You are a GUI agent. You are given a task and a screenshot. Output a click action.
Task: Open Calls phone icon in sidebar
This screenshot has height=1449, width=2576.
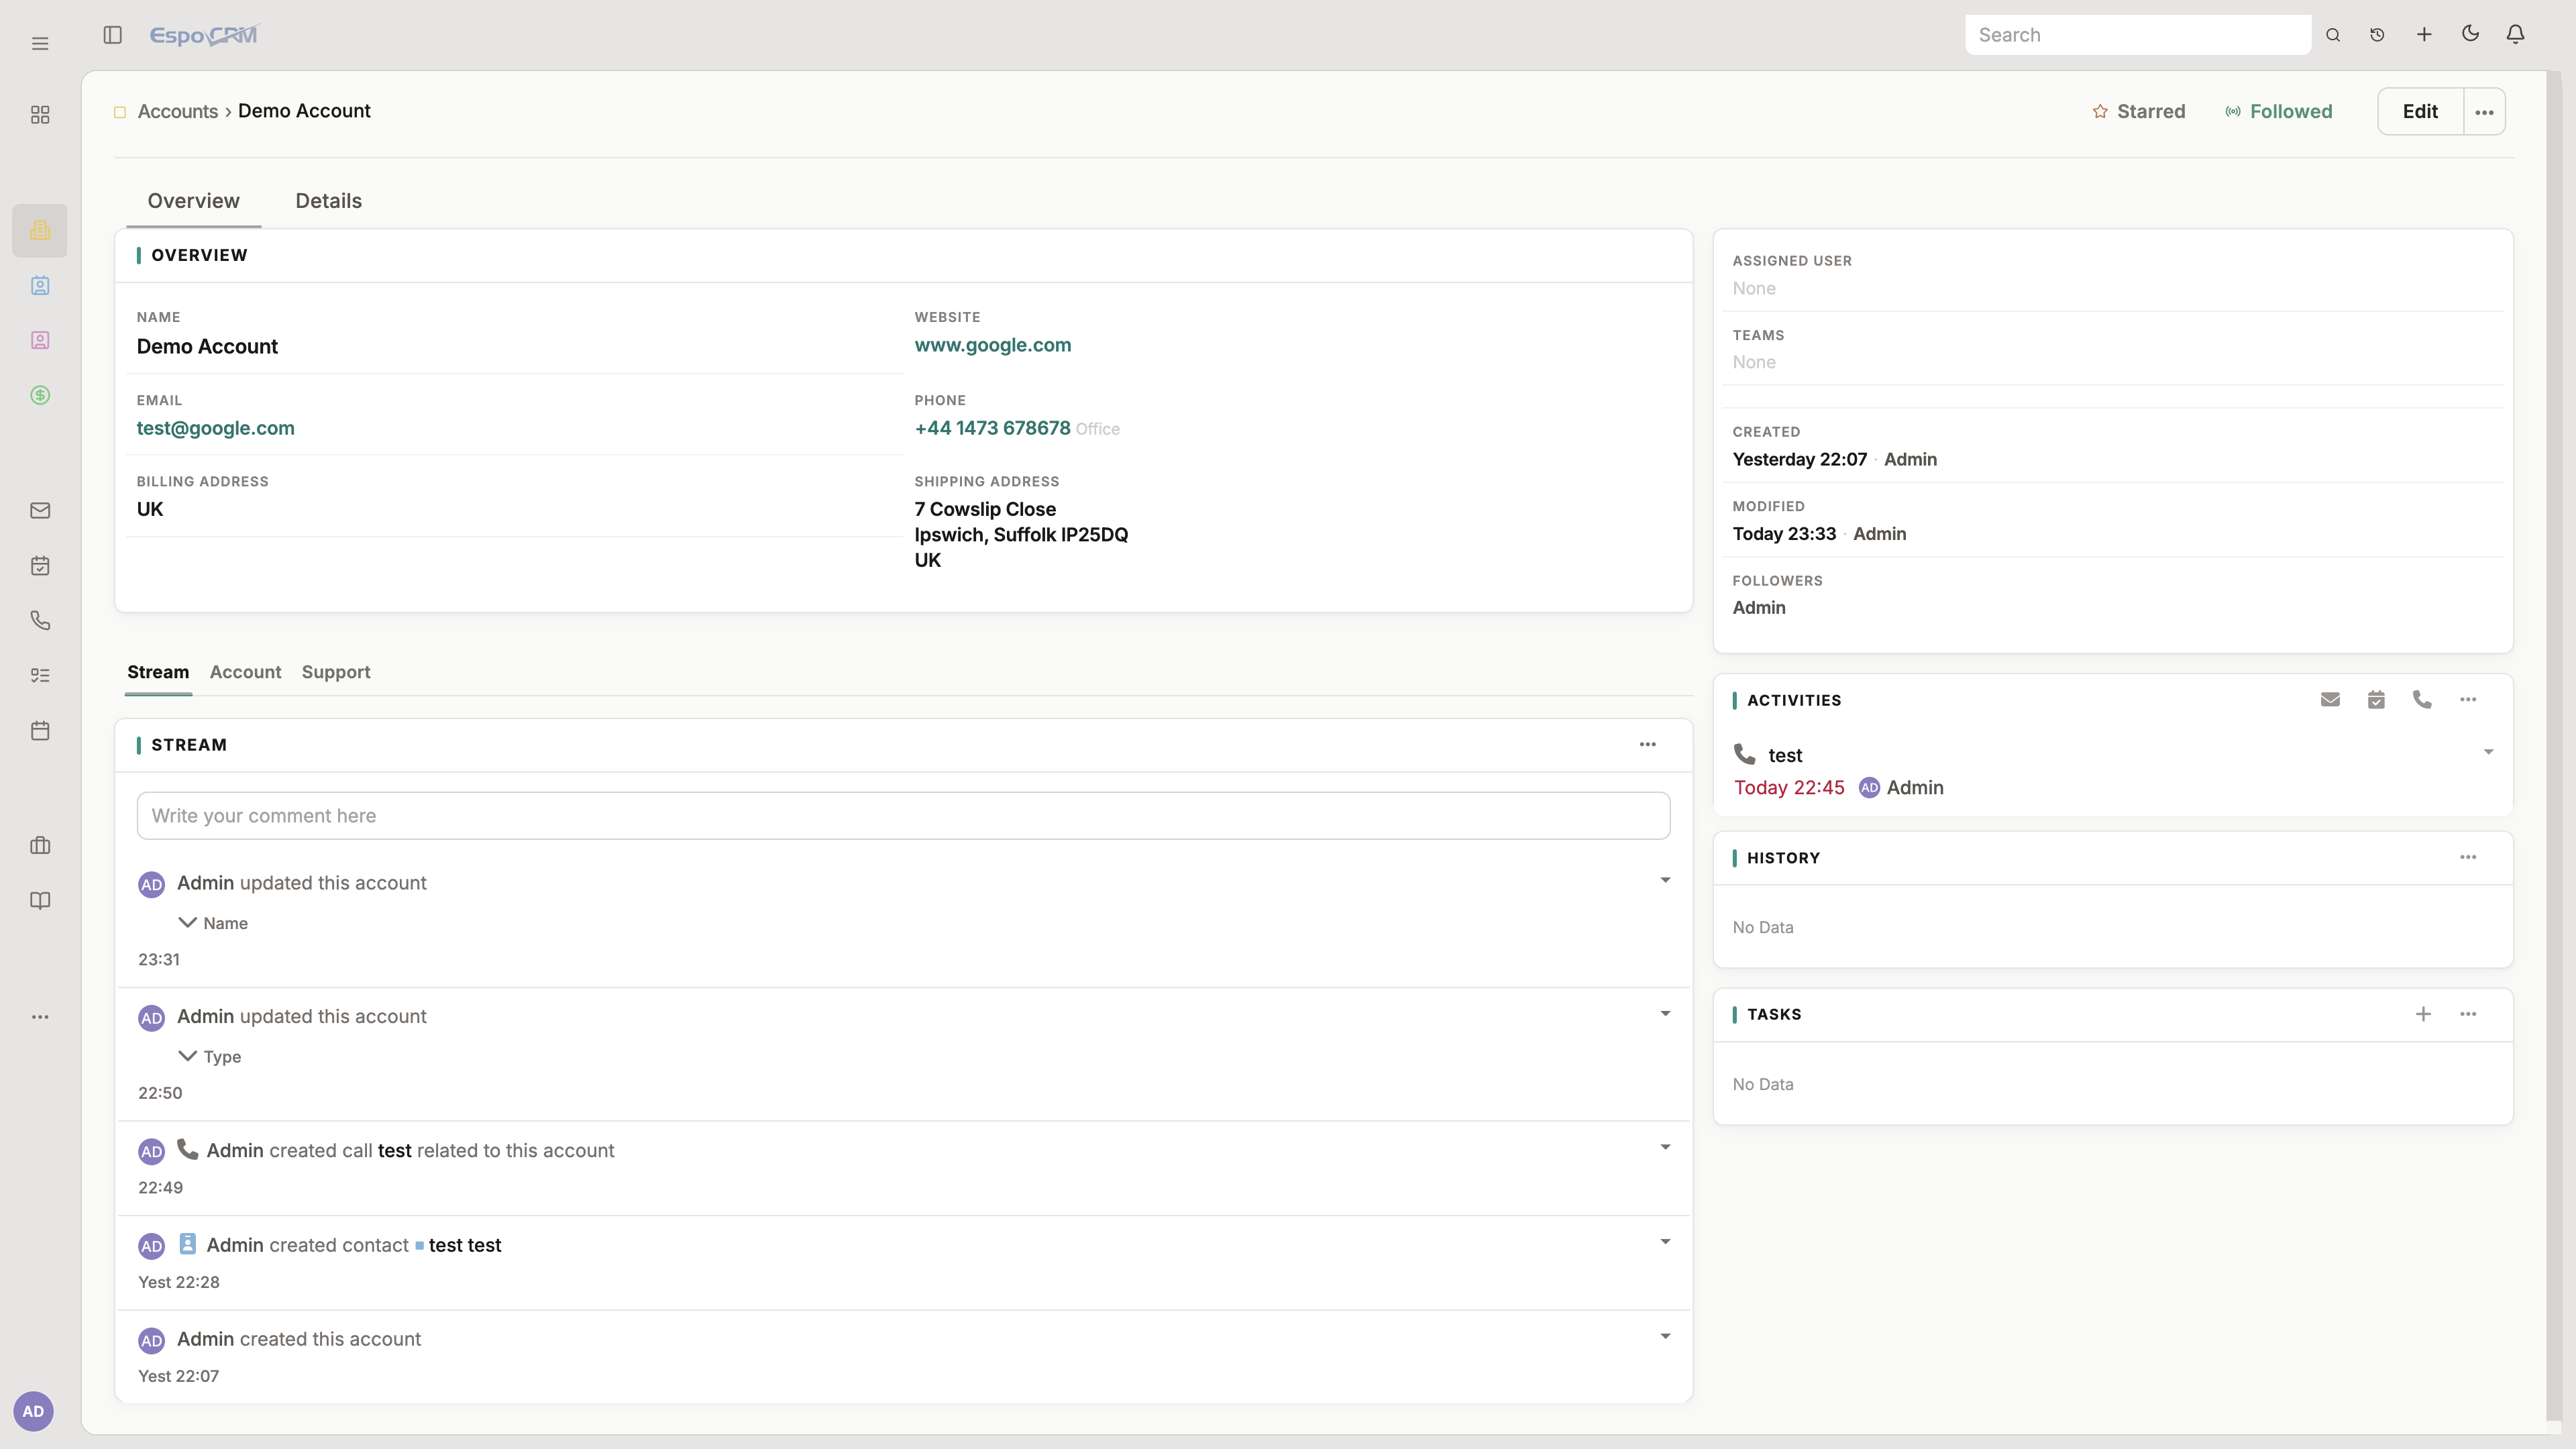point(40,621)
